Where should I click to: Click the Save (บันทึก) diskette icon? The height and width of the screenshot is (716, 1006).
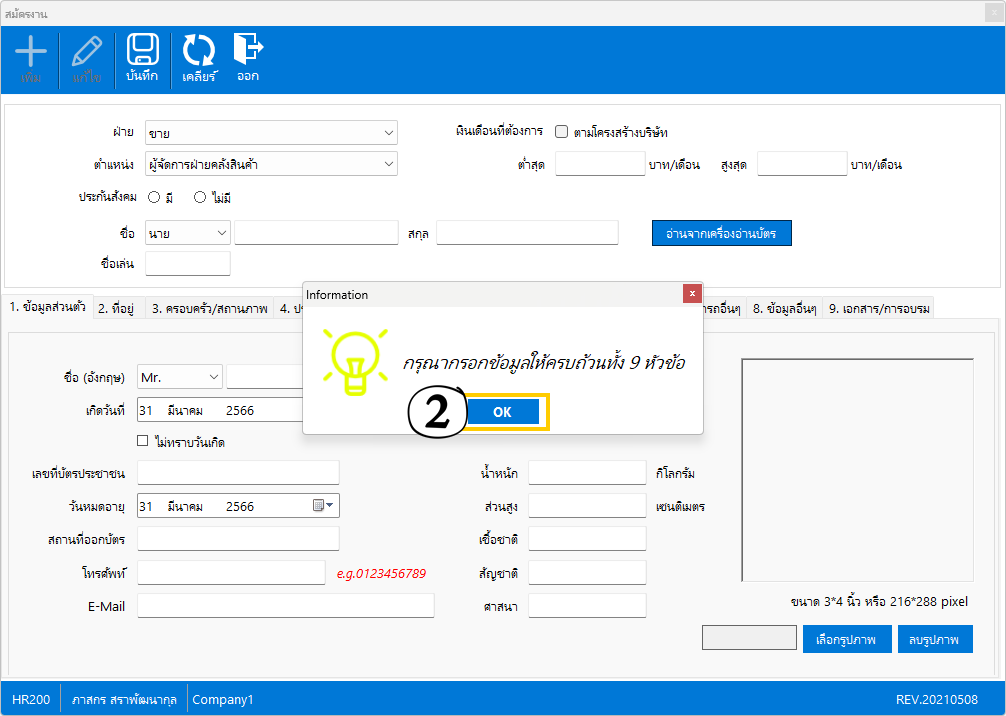pyautogui.click(x=142, y=52)
